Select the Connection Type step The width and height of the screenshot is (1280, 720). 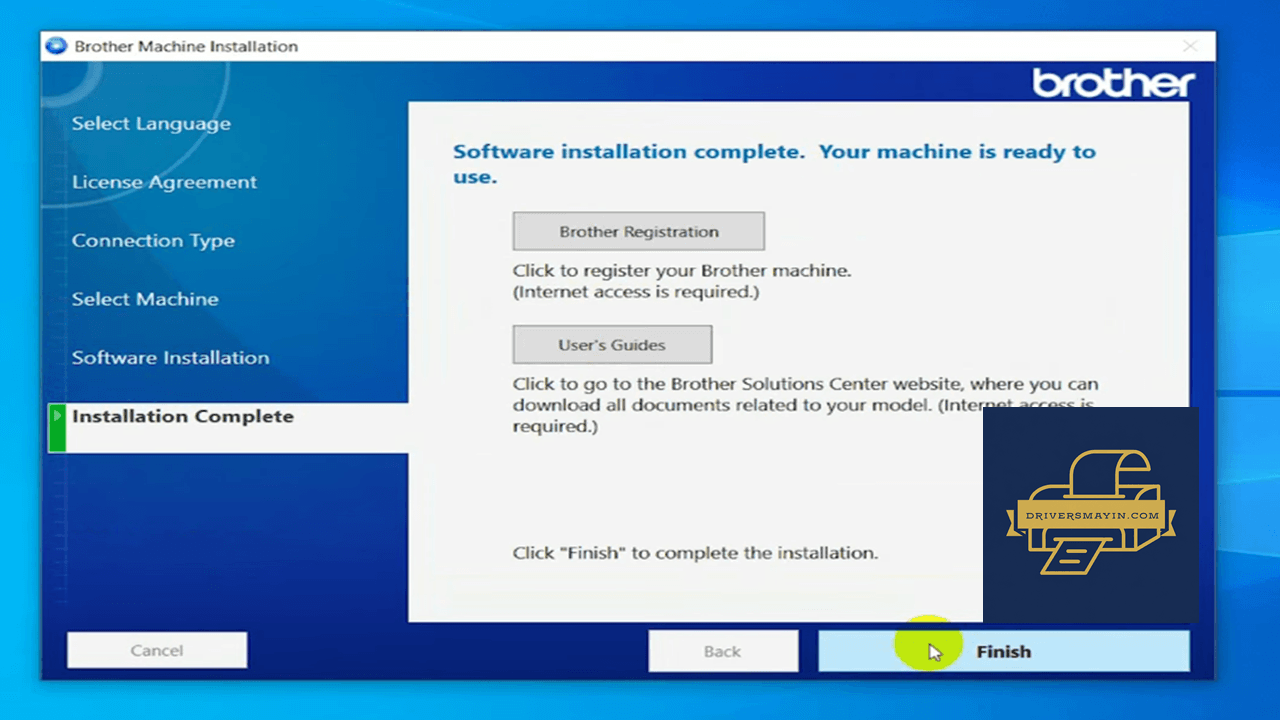coord(153,241)
